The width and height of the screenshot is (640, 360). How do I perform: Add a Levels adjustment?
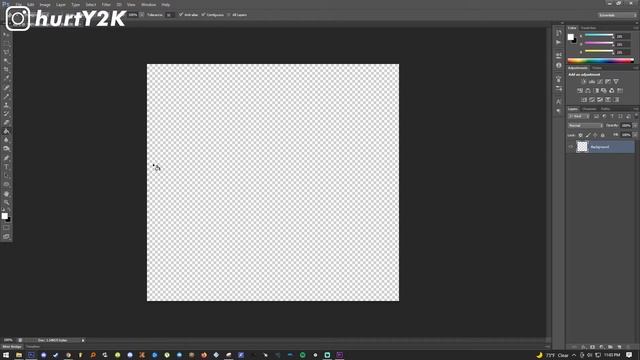pyautogui.click(x=592, y=82)
